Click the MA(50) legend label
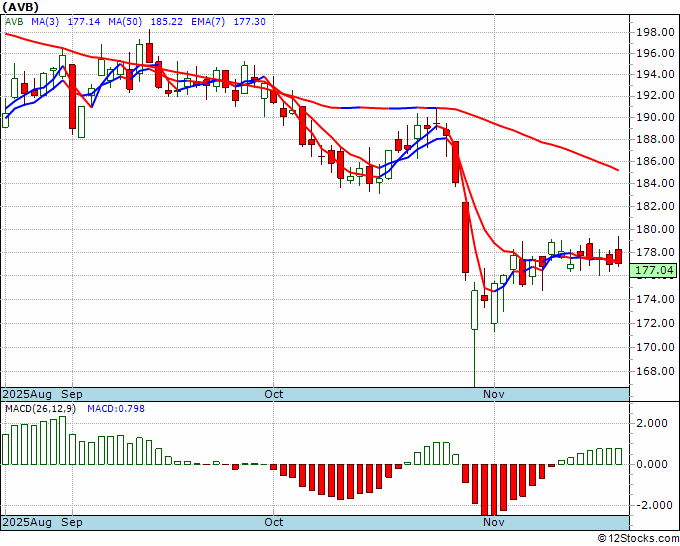The image size is (680, 546). [x=125, y=22]
